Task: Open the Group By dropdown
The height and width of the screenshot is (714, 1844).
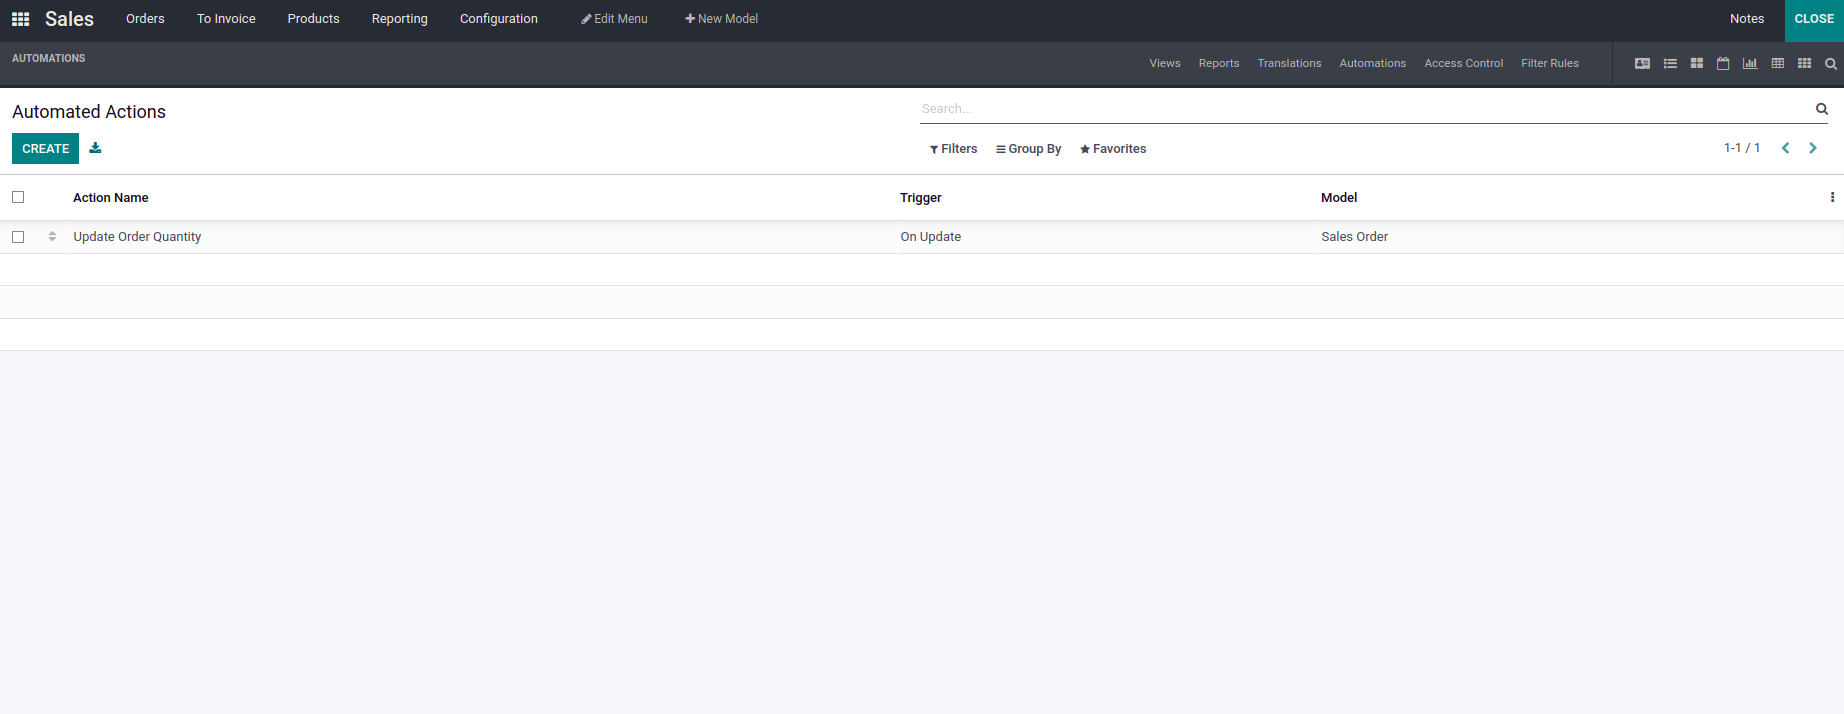Action: 1028,149
